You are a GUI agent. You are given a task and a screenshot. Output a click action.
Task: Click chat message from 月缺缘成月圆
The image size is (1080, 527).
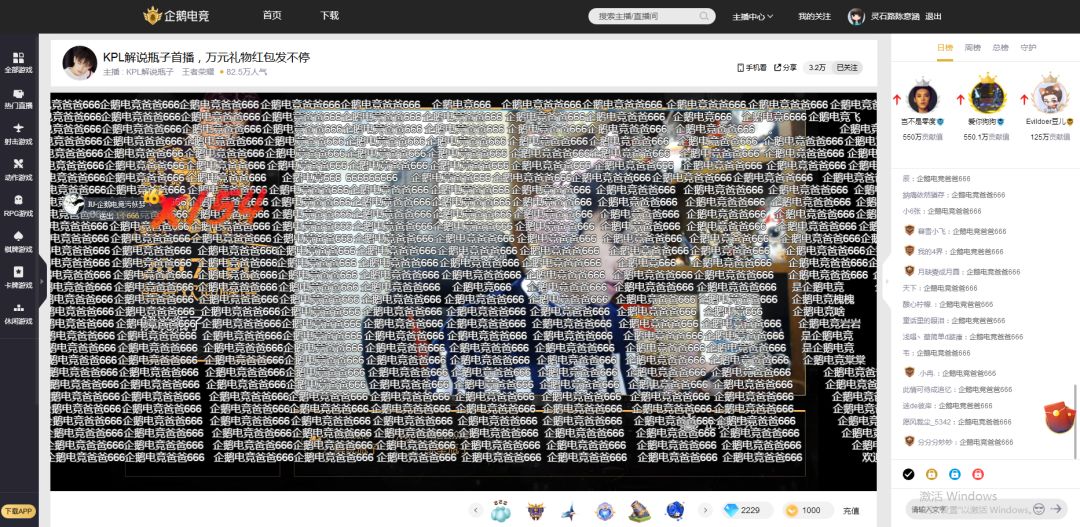click(961, 272)
